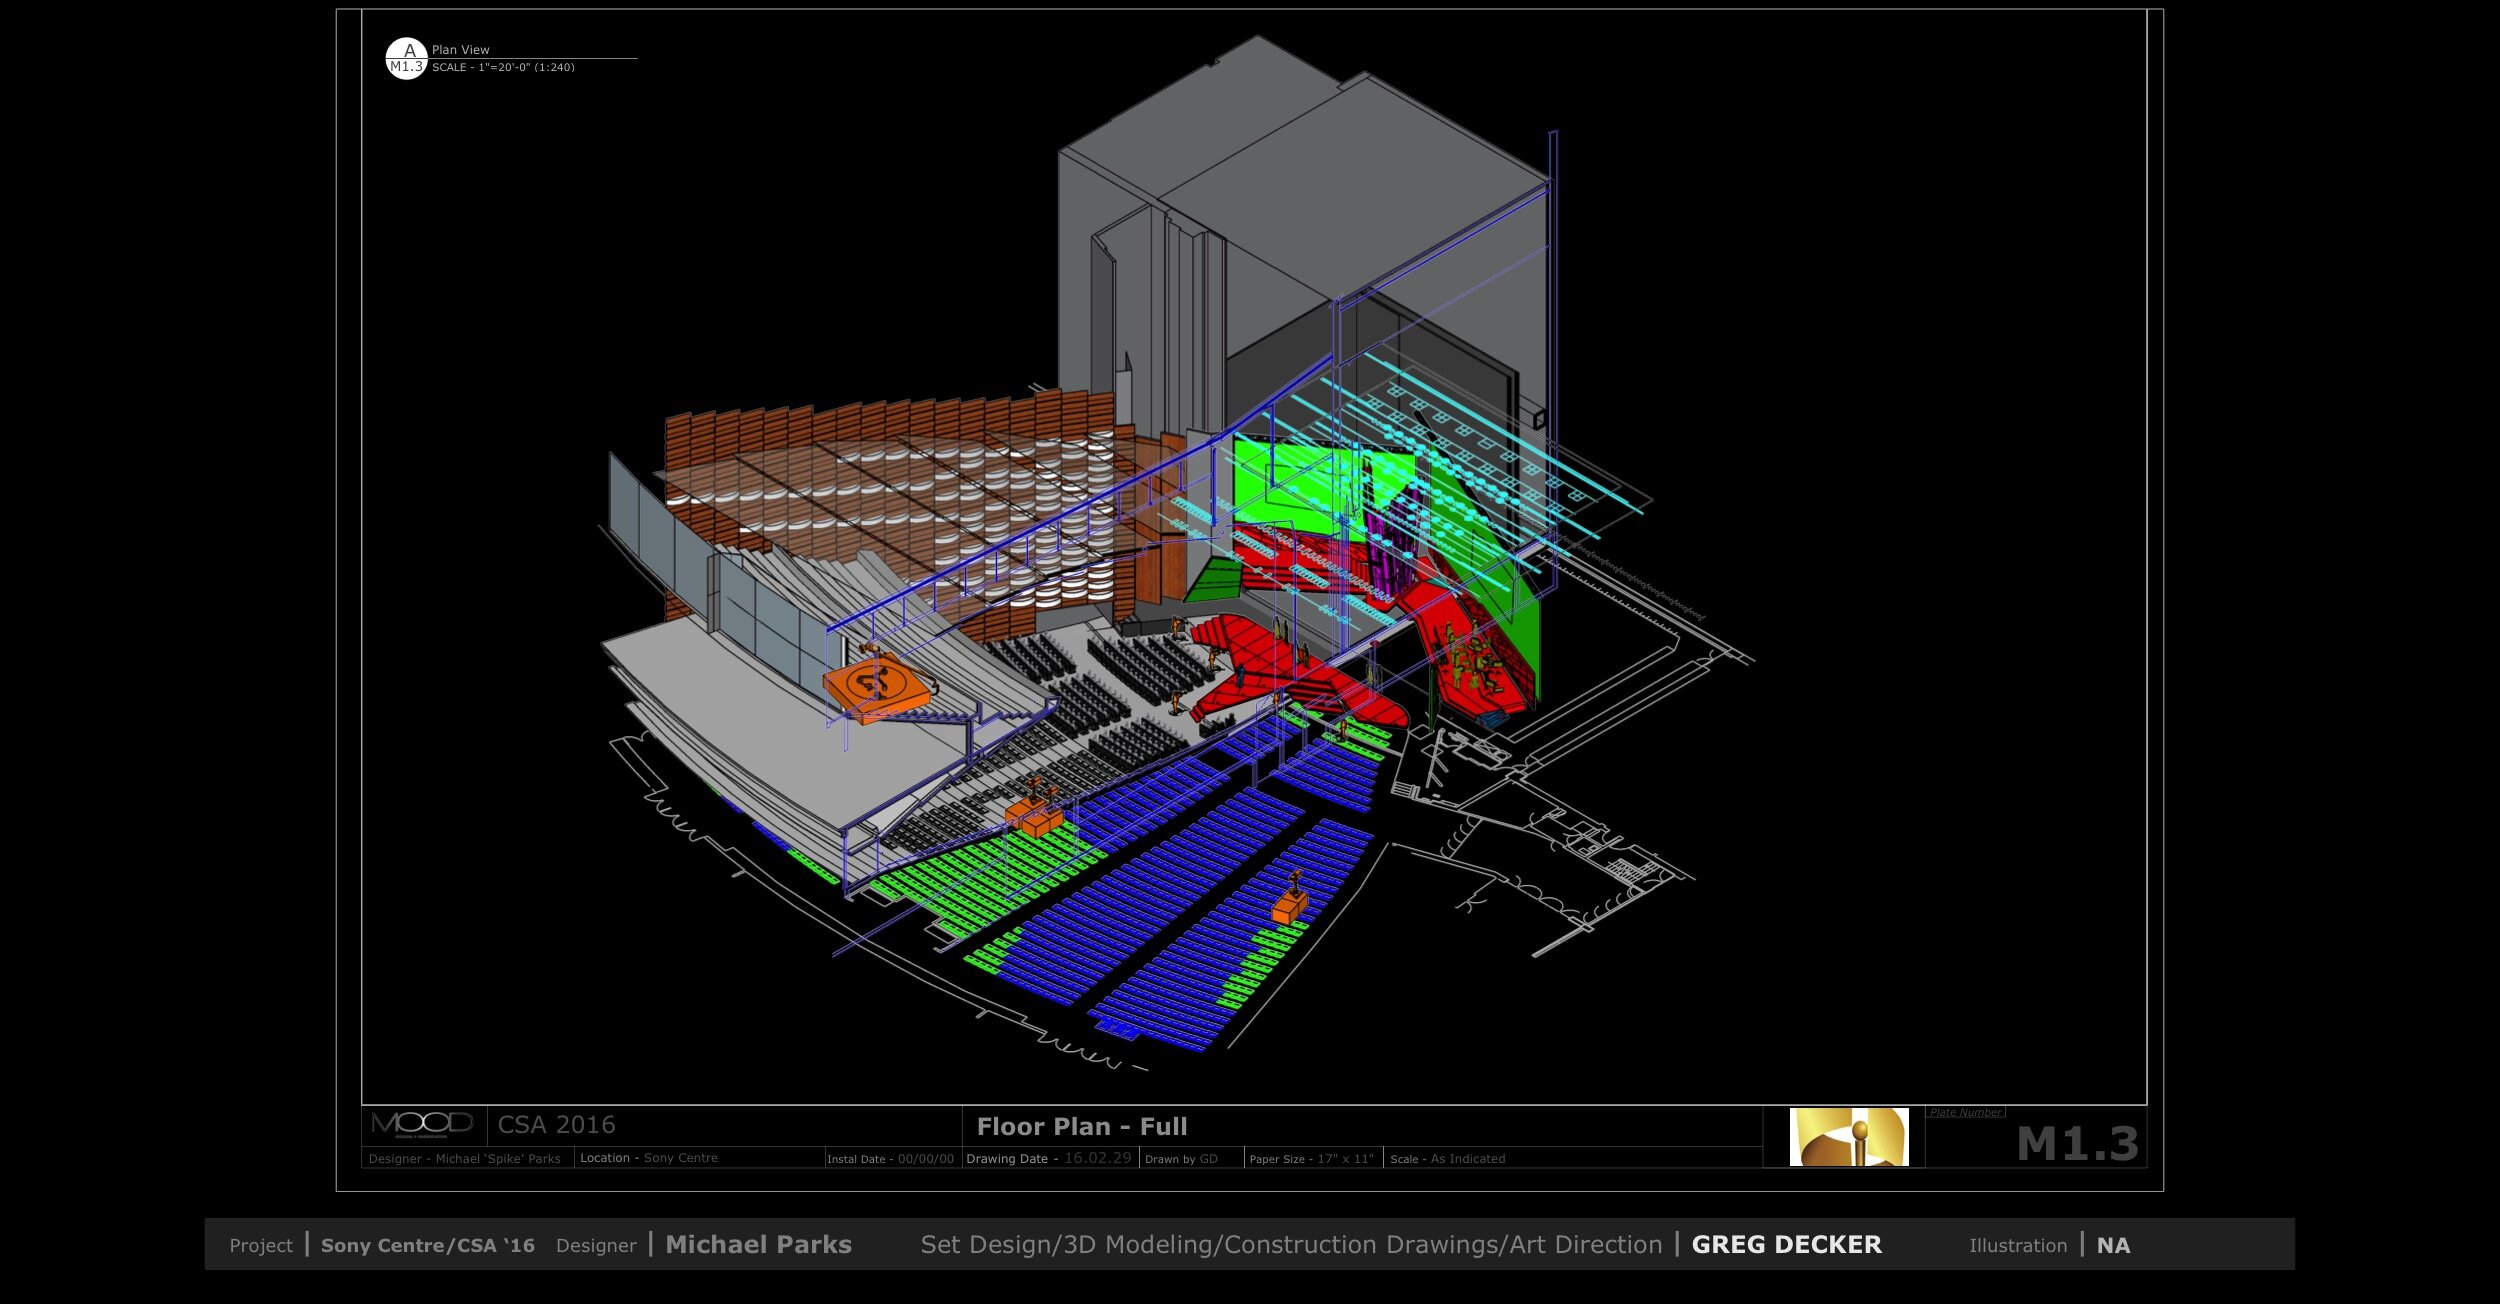Open the circled 'A' plan view marker
This screenshot has height=1304, width=2500.
pyautogui.click(x=407, y=49)
